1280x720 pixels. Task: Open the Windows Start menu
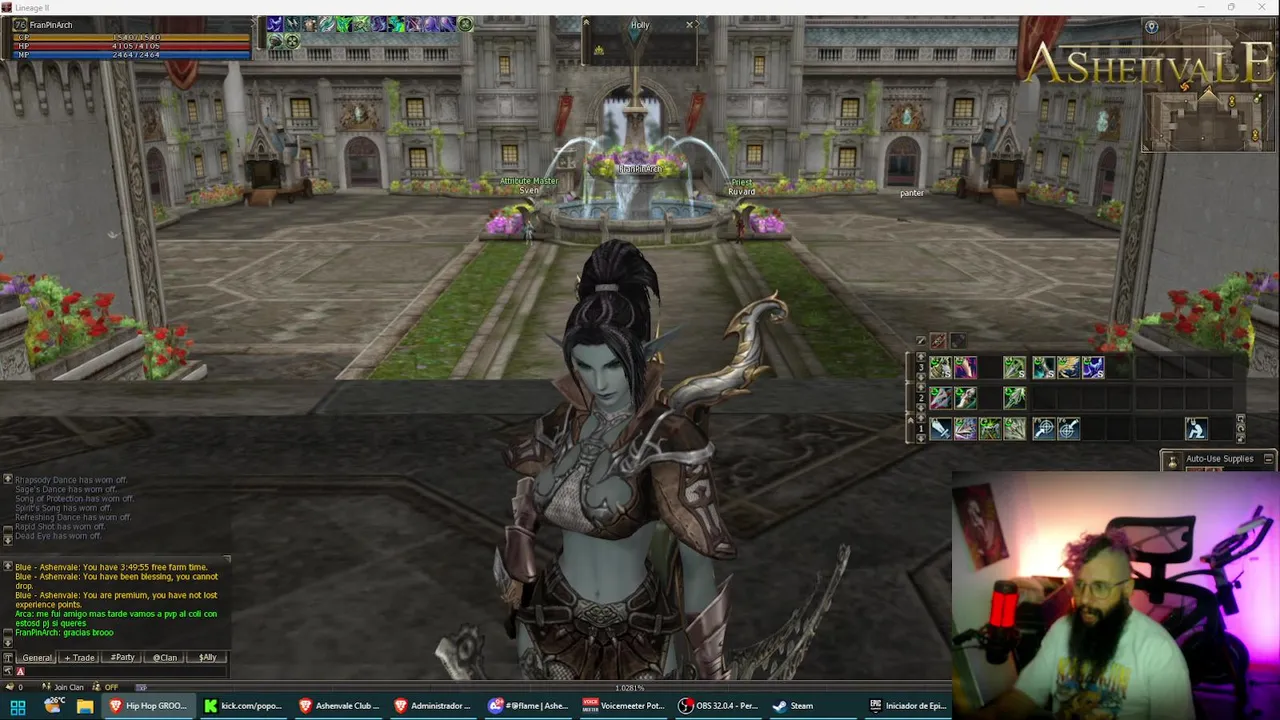(x=18, y=706)
